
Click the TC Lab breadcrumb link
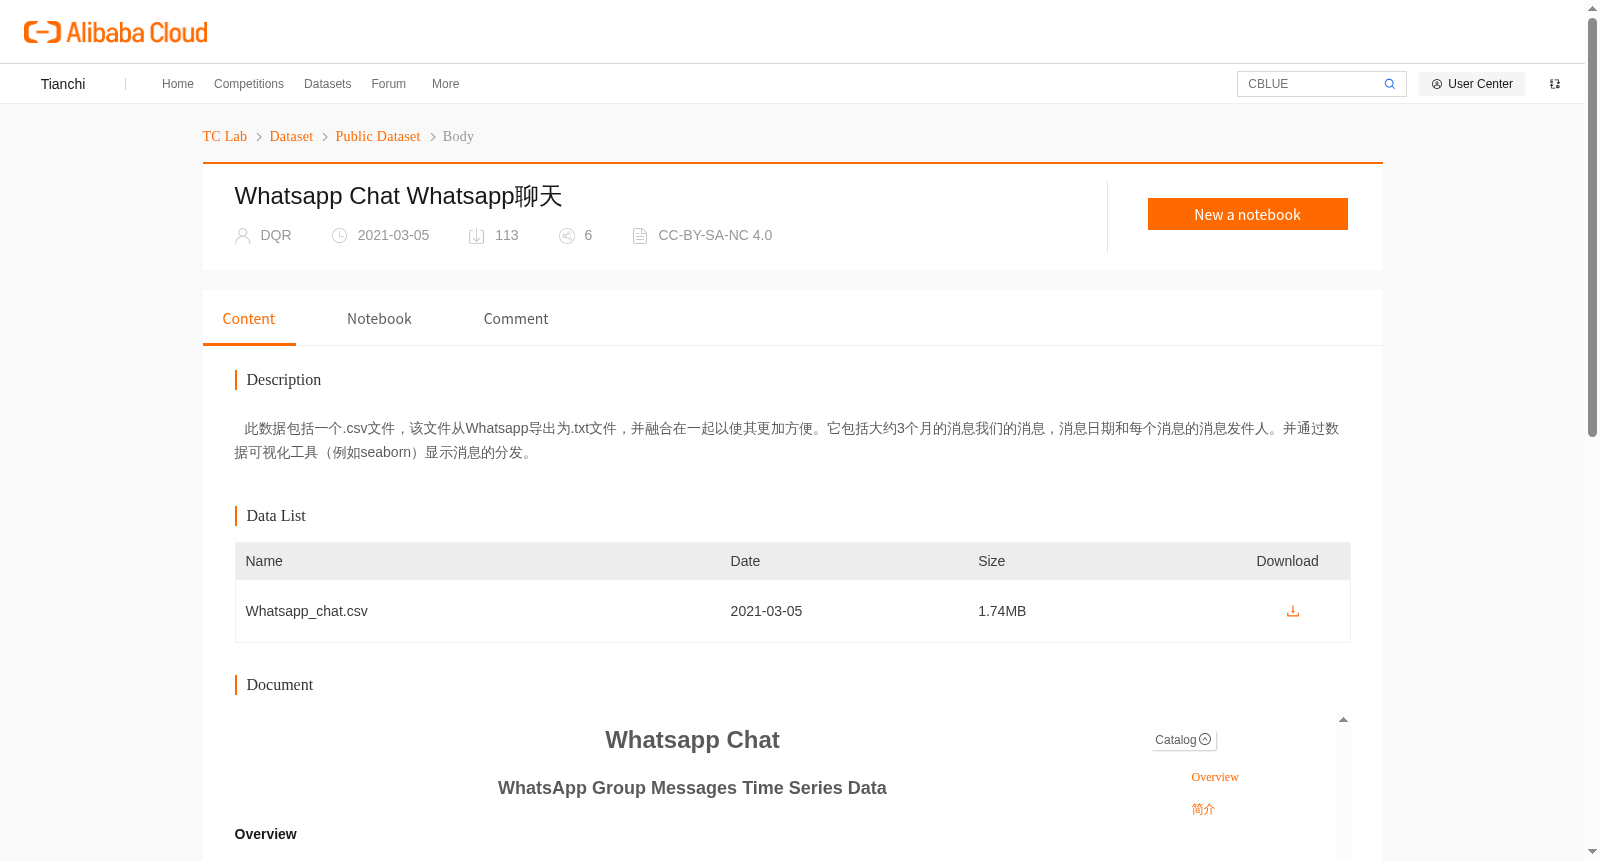[225, 136]
